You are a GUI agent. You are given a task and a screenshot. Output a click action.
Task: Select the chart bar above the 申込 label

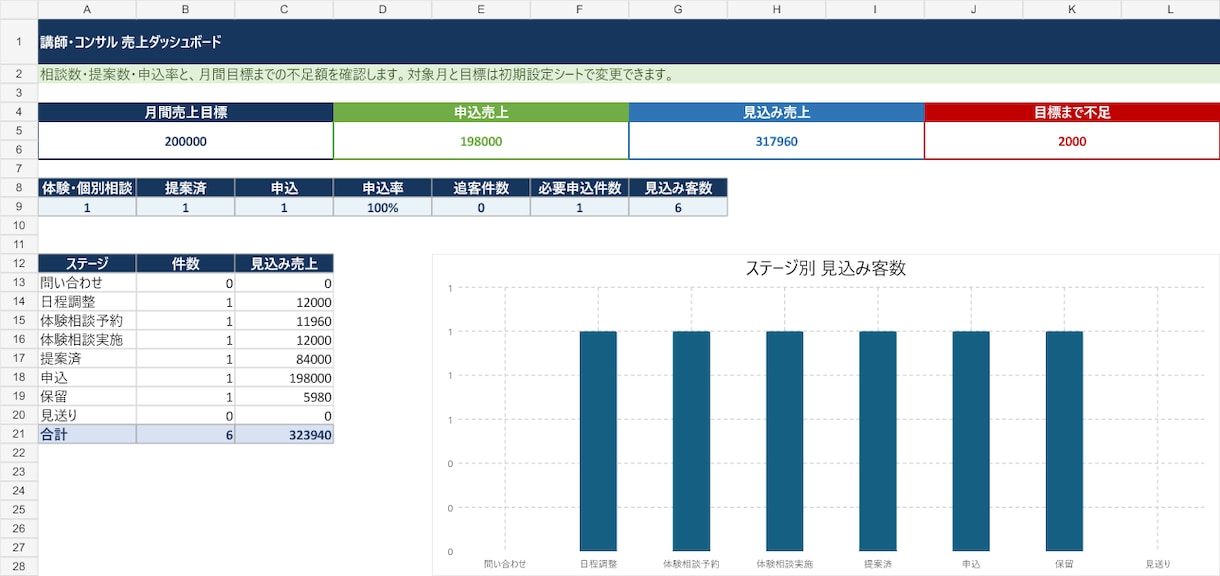(x=971, y=441)
